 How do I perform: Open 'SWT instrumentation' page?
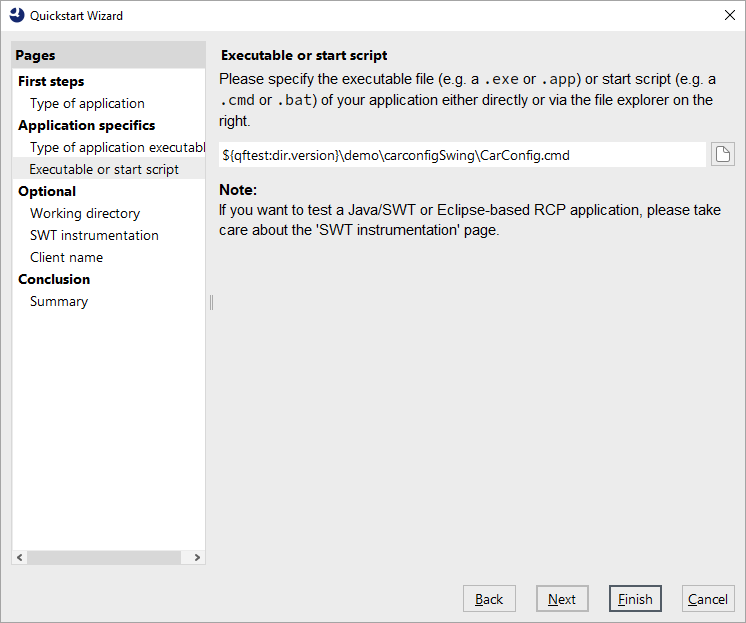(94, 235)
